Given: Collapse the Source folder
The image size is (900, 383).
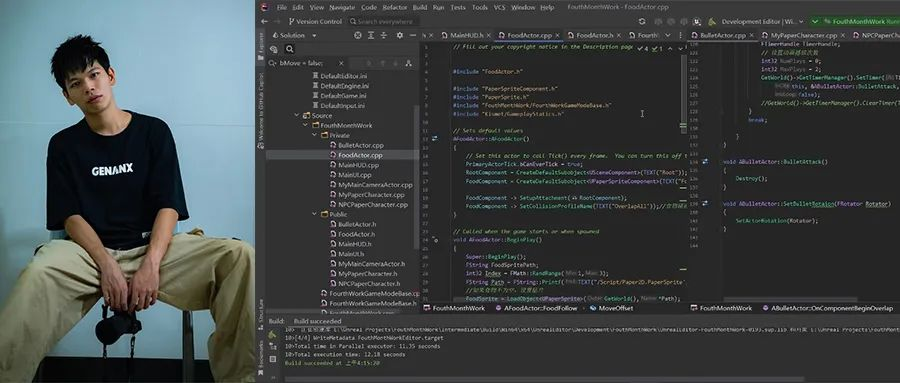Looking at the screenshot, I should click(297, 115).
